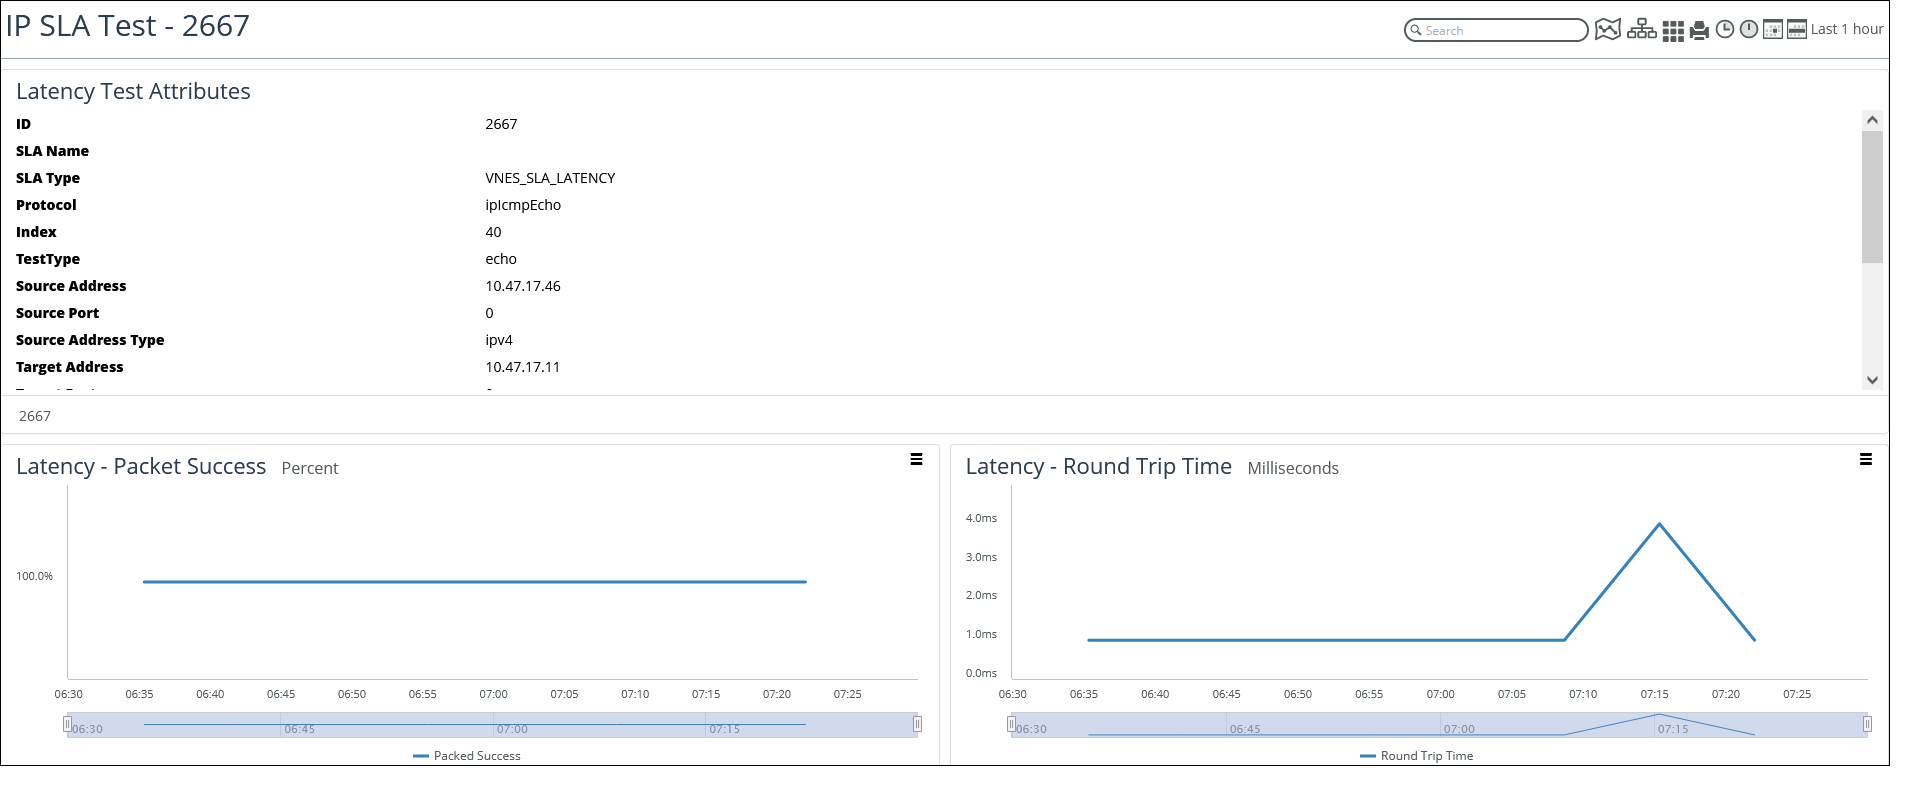Click the printer icon in the toolbar
This screenshot has height=790, width=1916.
(1699, 31)
